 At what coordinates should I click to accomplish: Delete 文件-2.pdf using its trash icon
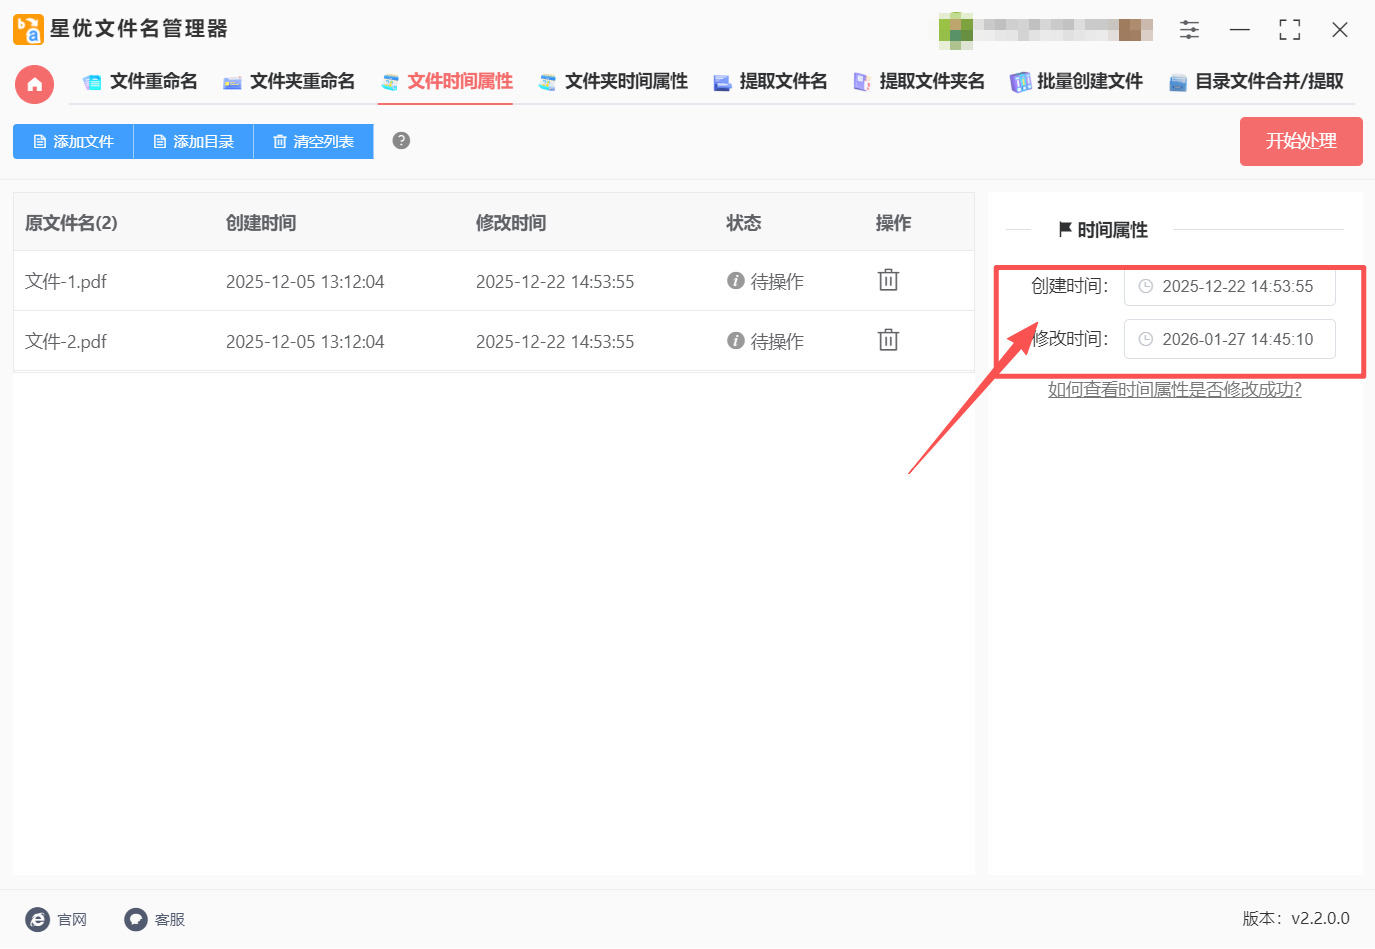tap(888, 340)
